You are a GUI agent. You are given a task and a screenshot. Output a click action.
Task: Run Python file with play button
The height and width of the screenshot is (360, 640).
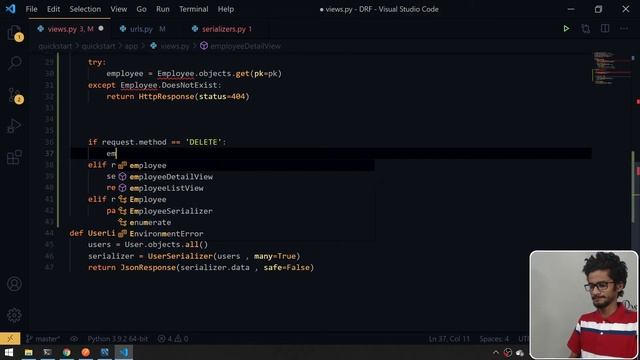coord(566,29)
